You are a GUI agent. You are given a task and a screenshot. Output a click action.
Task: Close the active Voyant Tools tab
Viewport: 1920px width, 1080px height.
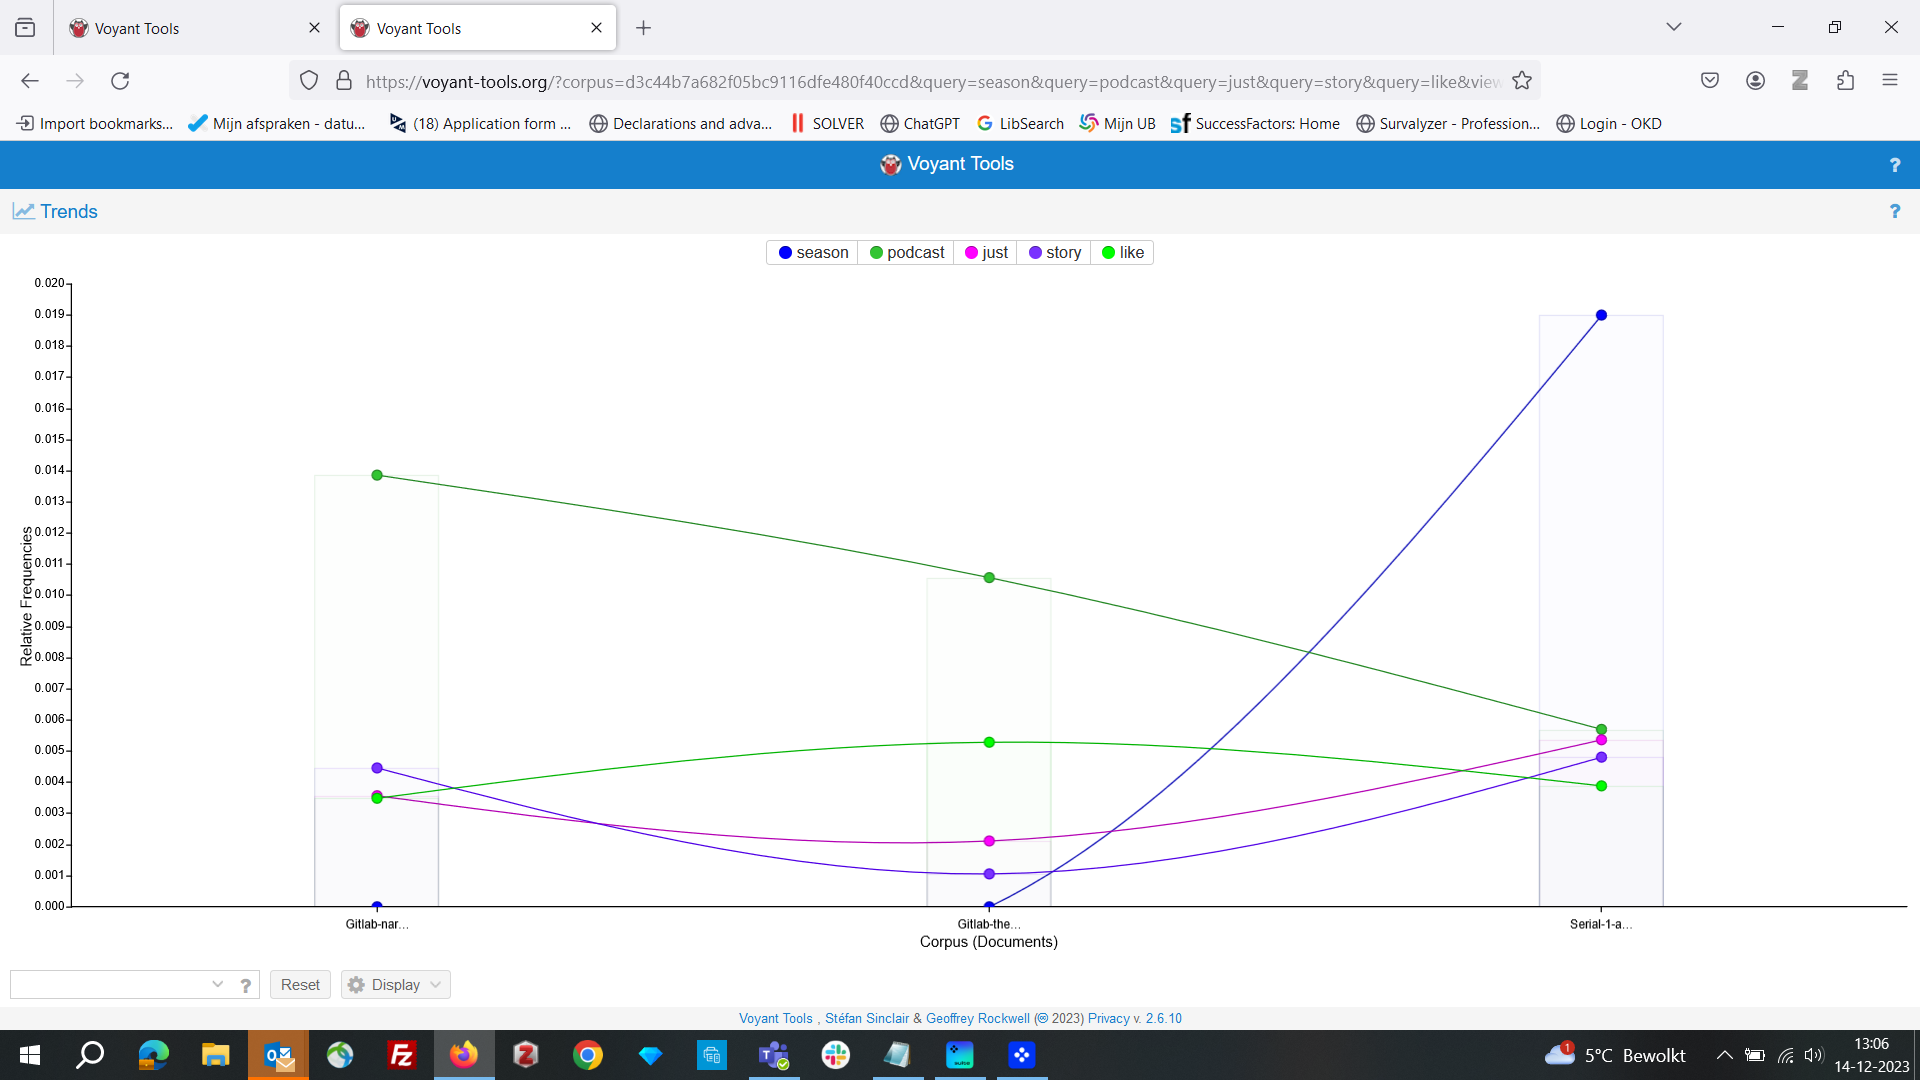tap(597, 28)
